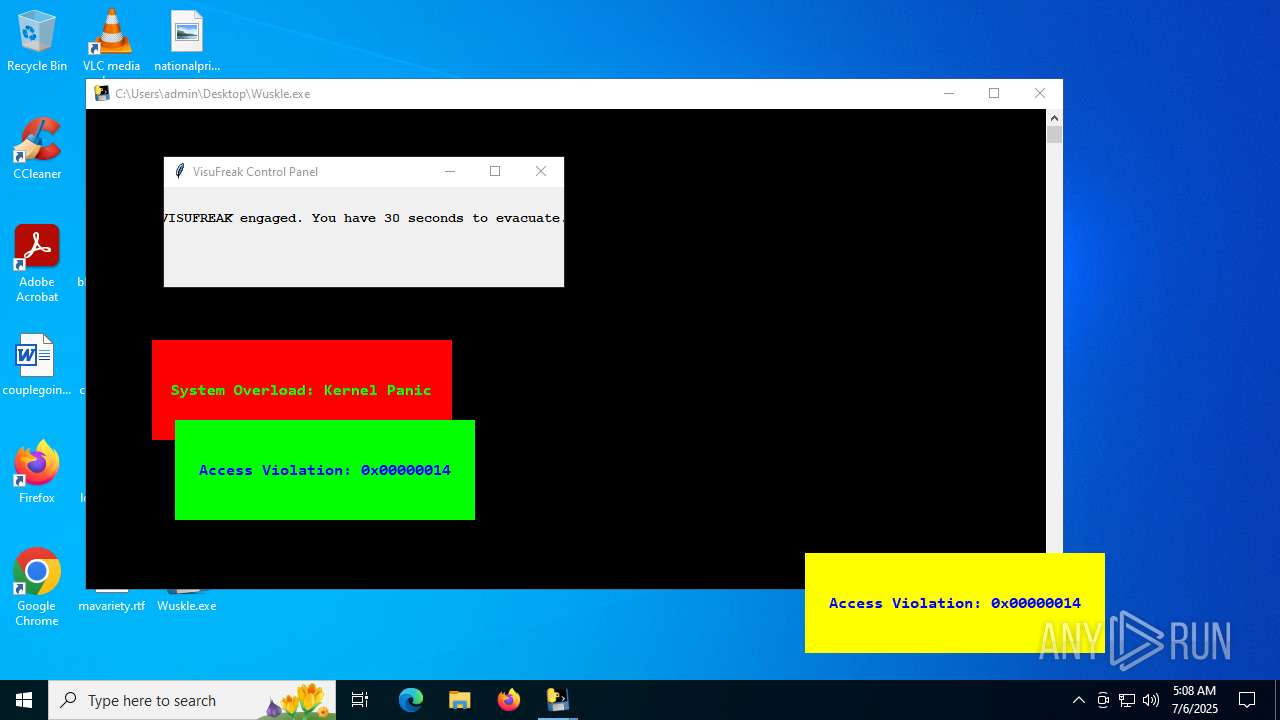Image resolution: width=1280 pixels, height=720 pixels.
Task: Close the Wuskle.exe console window
Action: click(x=1040, y=93)
